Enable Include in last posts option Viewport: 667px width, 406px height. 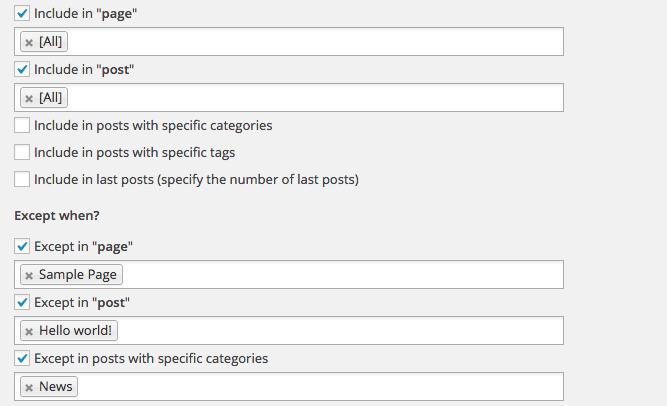22,180
